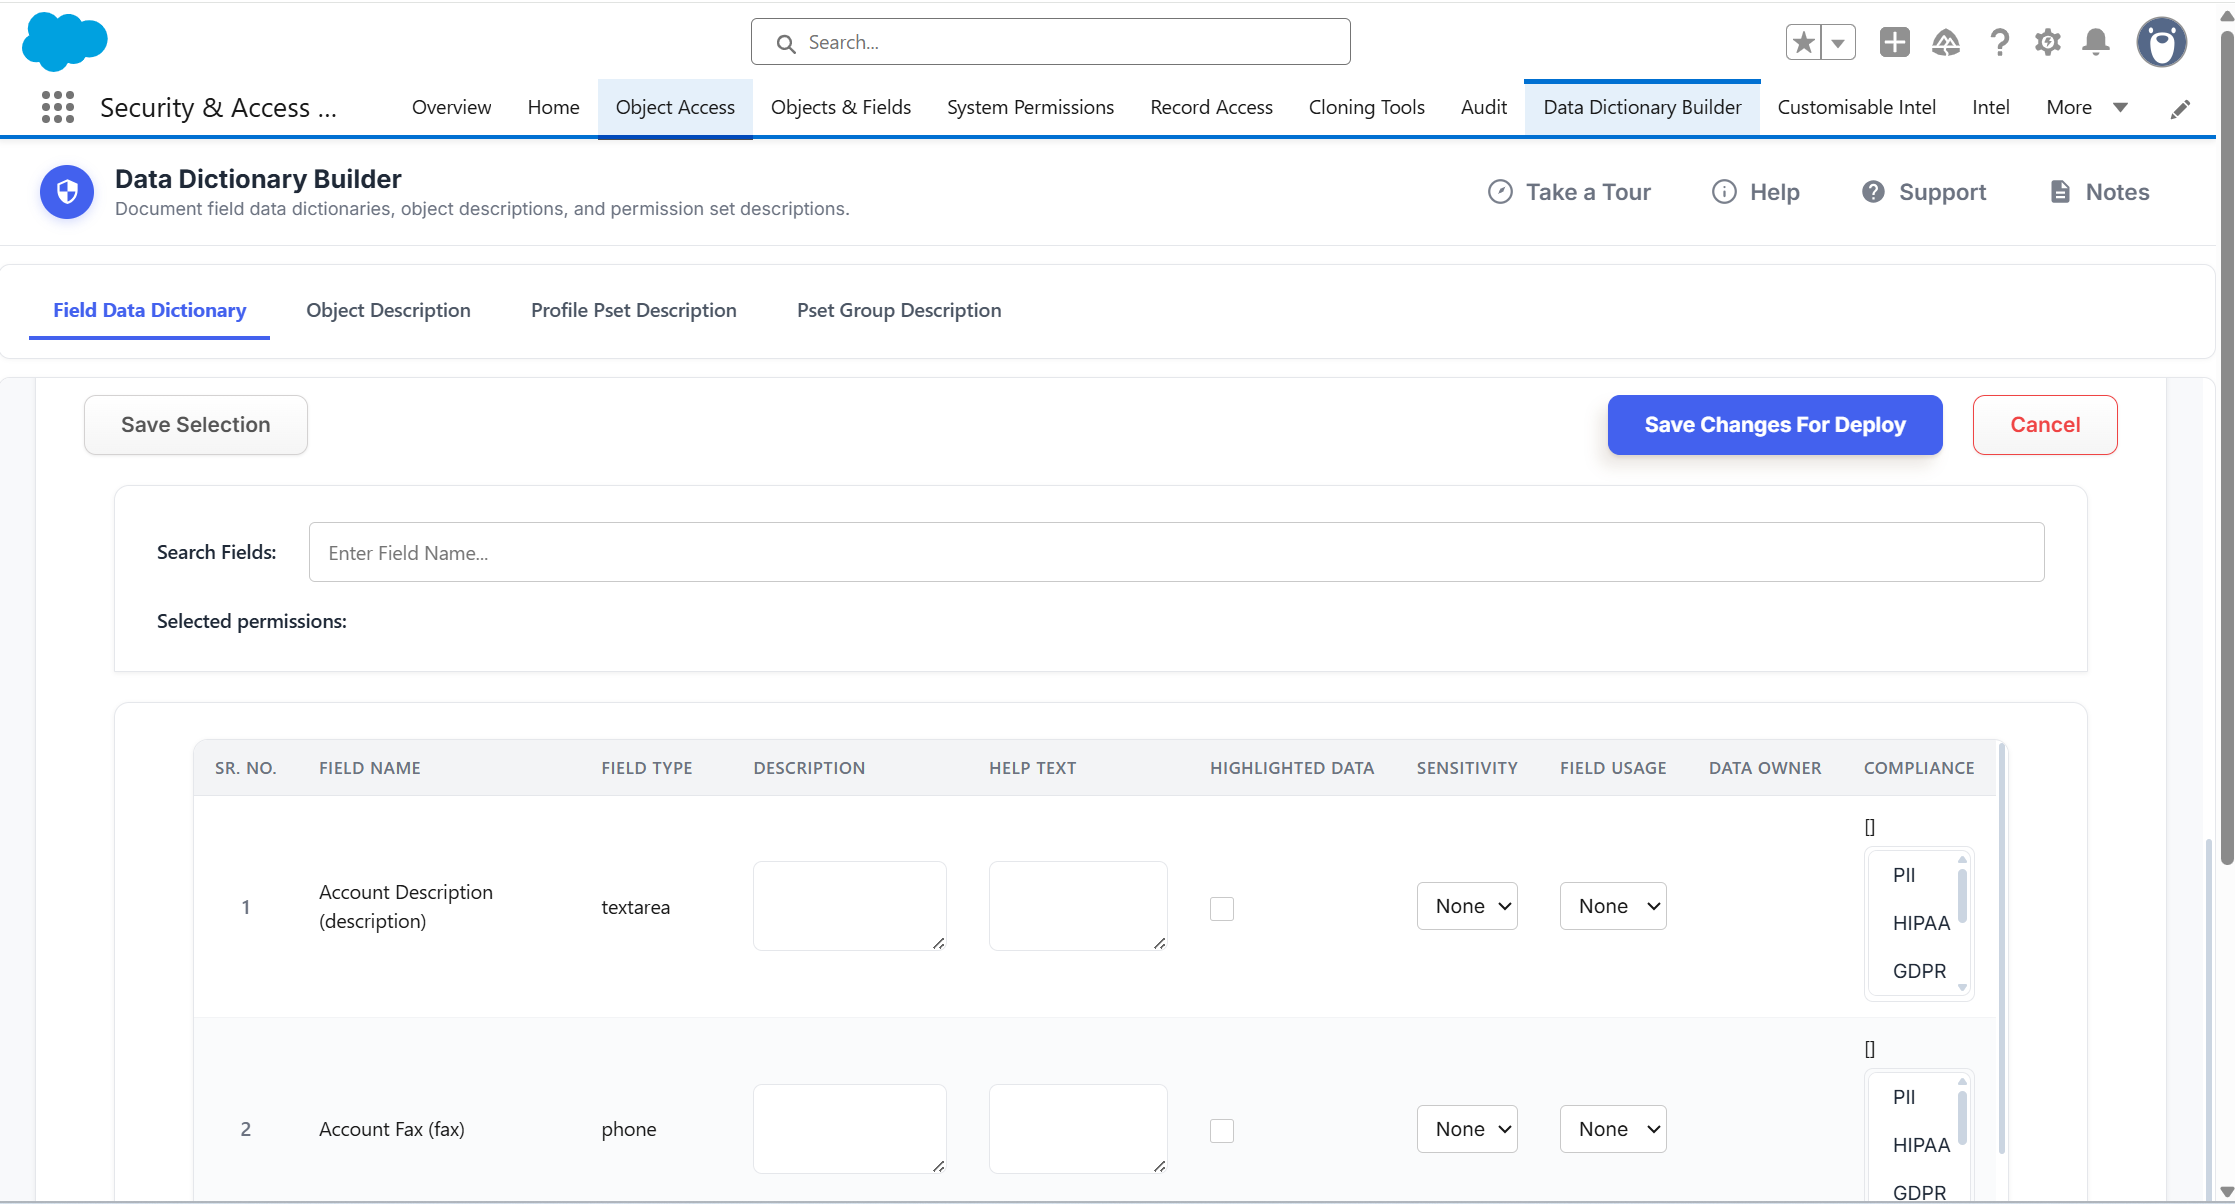Click the Notes link text
Screen dimensions: 2235x1204
2117,192
